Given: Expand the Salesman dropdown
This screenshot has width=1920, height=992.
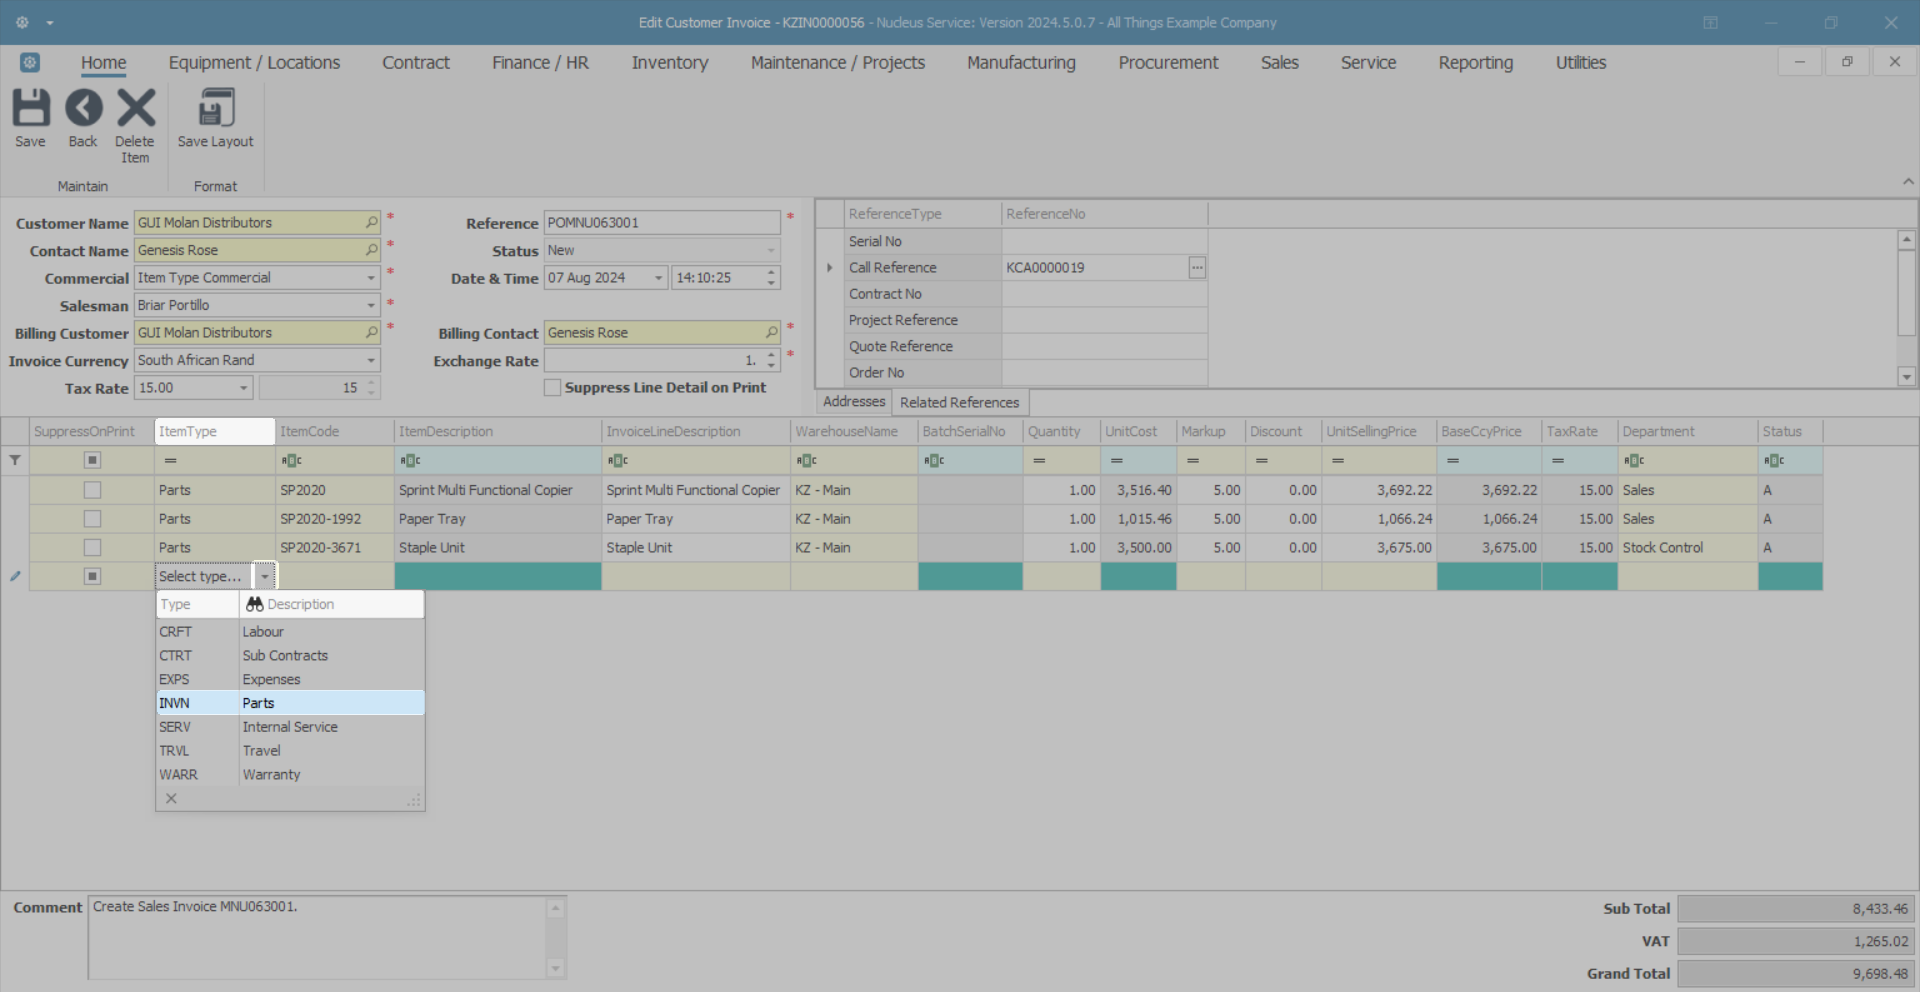Looking at the screenshot, I should point(370,306).
